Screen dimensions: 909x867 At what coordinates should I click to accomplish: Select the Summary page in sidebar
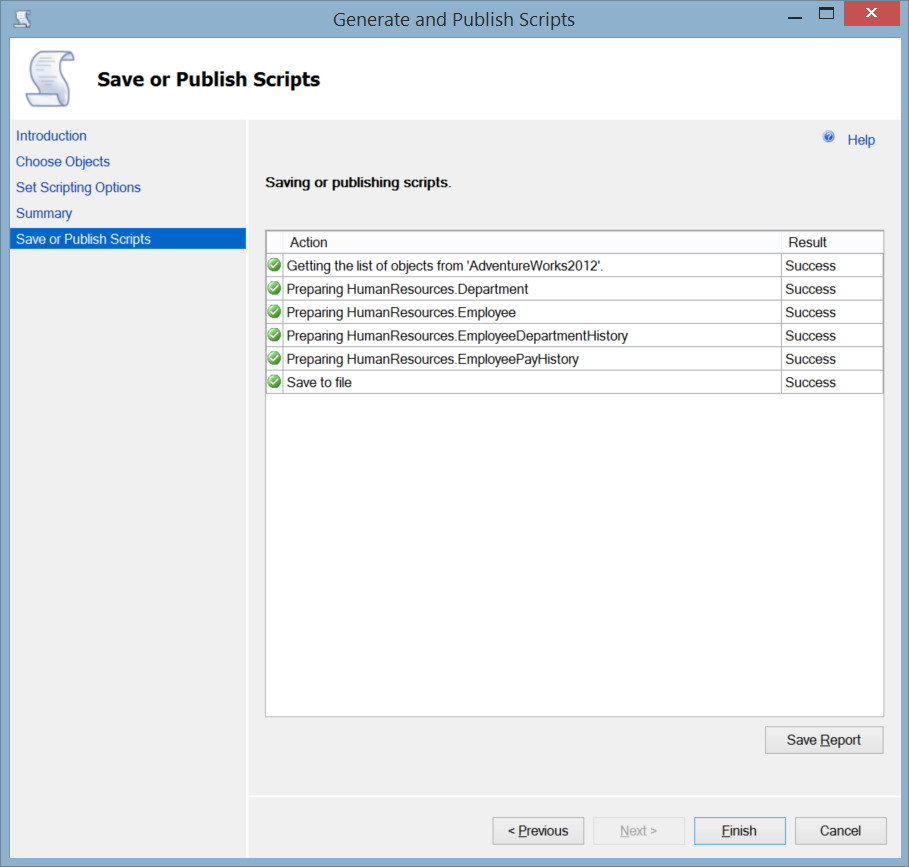44,214
